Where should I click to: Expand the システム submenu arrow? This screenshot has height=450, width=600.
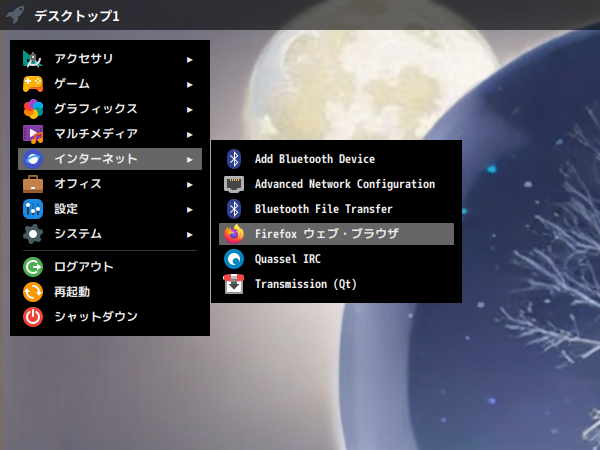(189, 235)
